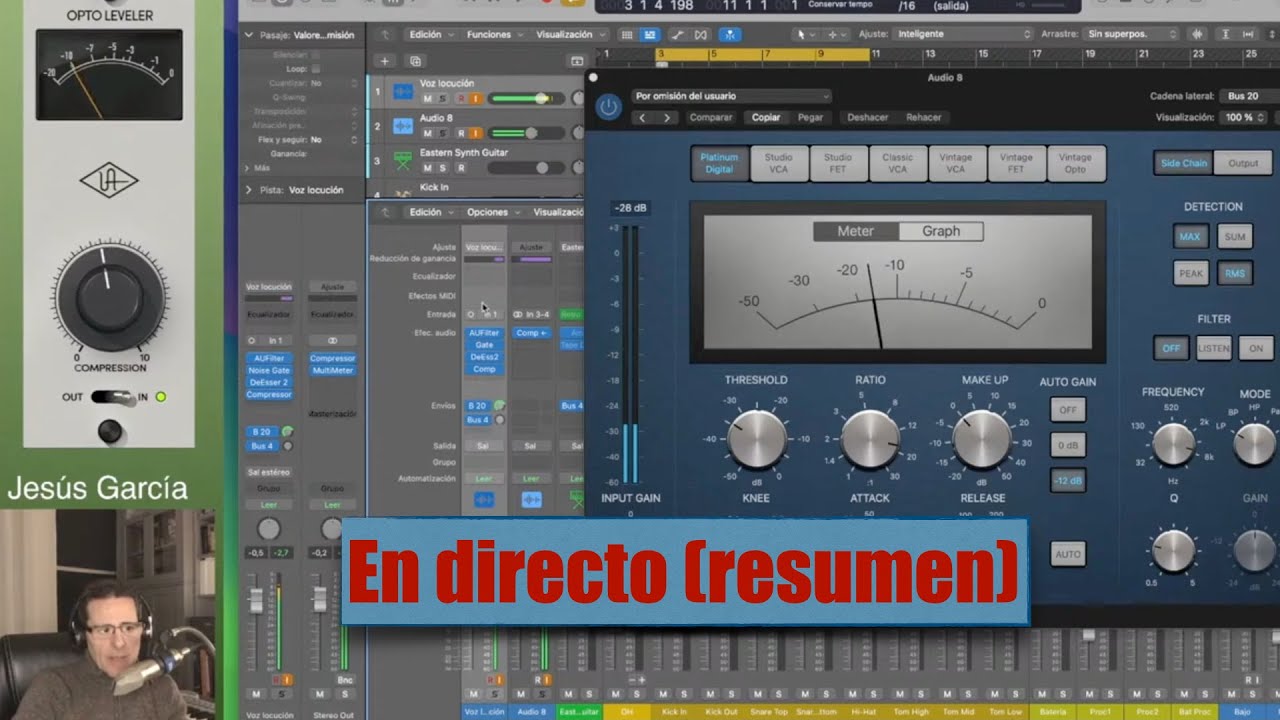Click the Universal Audio diamond logo
Viewport: 1280px width, 720px height.
109,181
